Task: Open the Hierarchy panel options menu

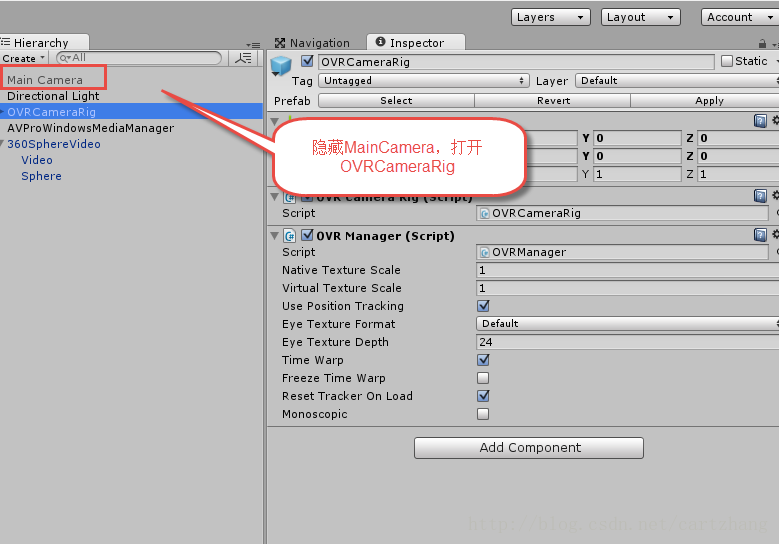Action: (x=253, y=45)
